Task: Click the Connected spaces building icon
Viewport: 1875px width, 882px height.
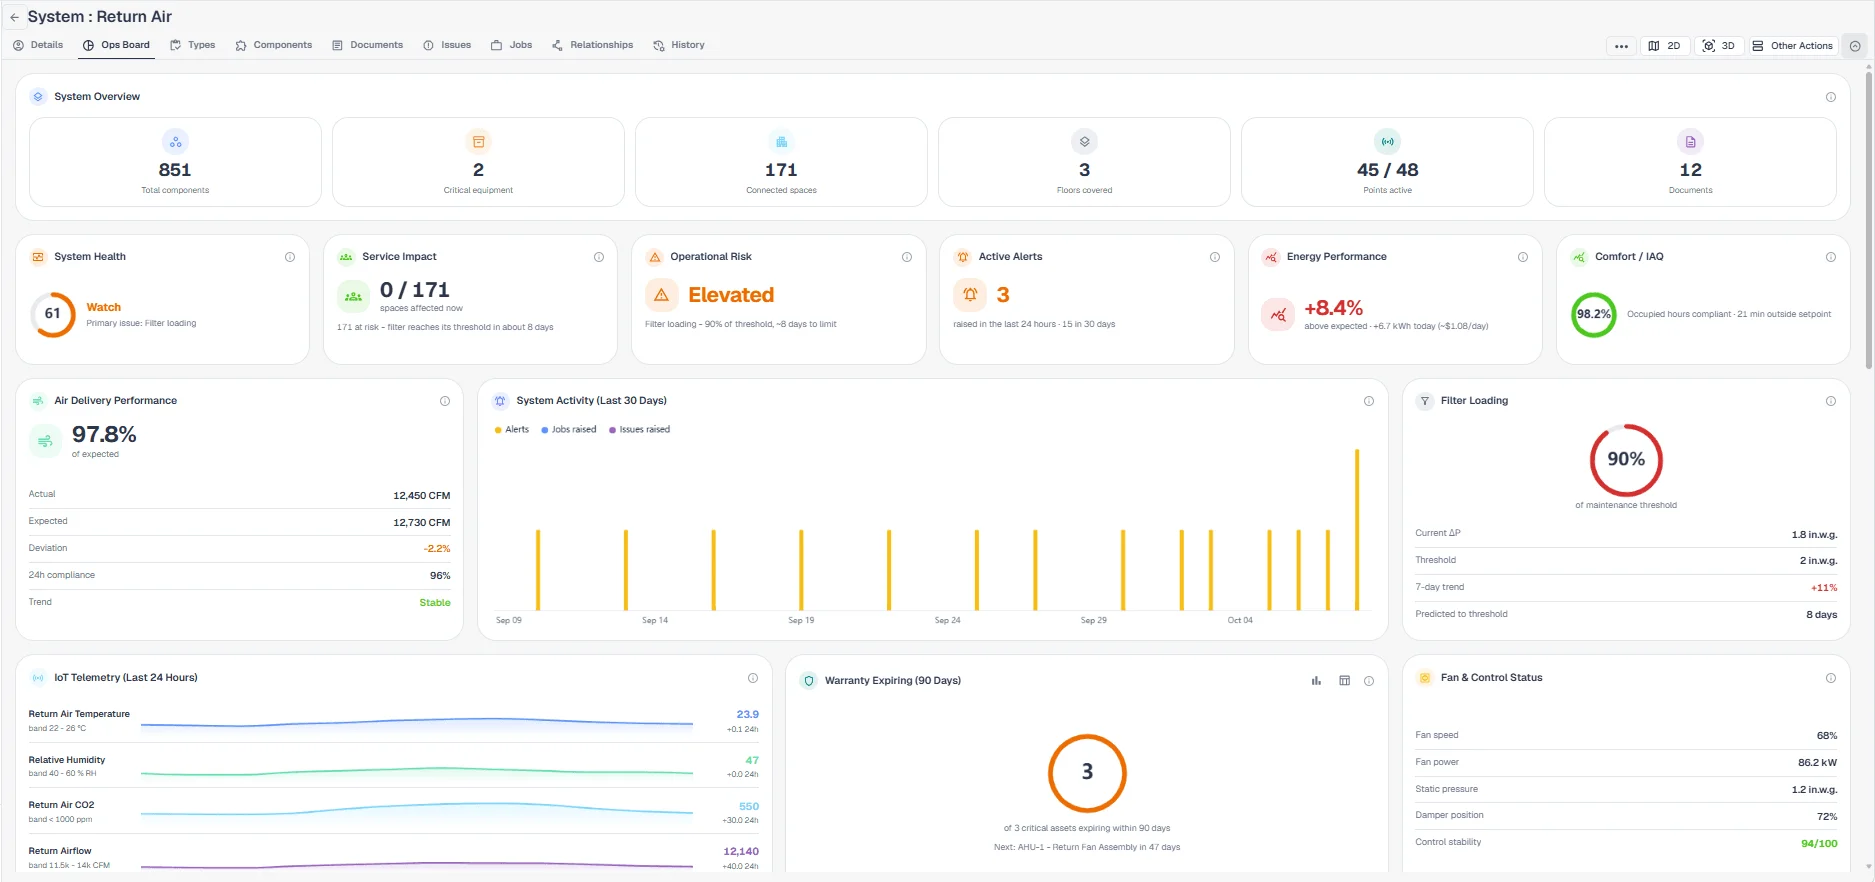Action: 781,142
